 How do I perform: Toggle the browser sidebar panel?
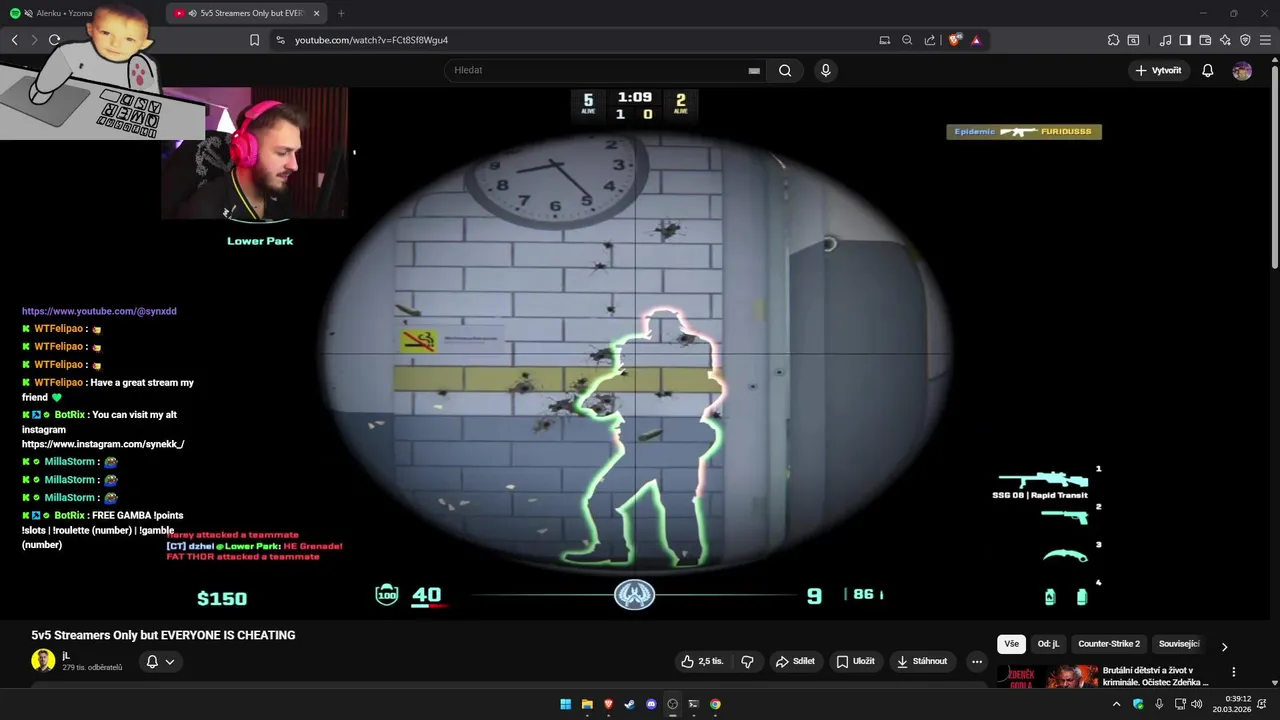point(1185,40)
